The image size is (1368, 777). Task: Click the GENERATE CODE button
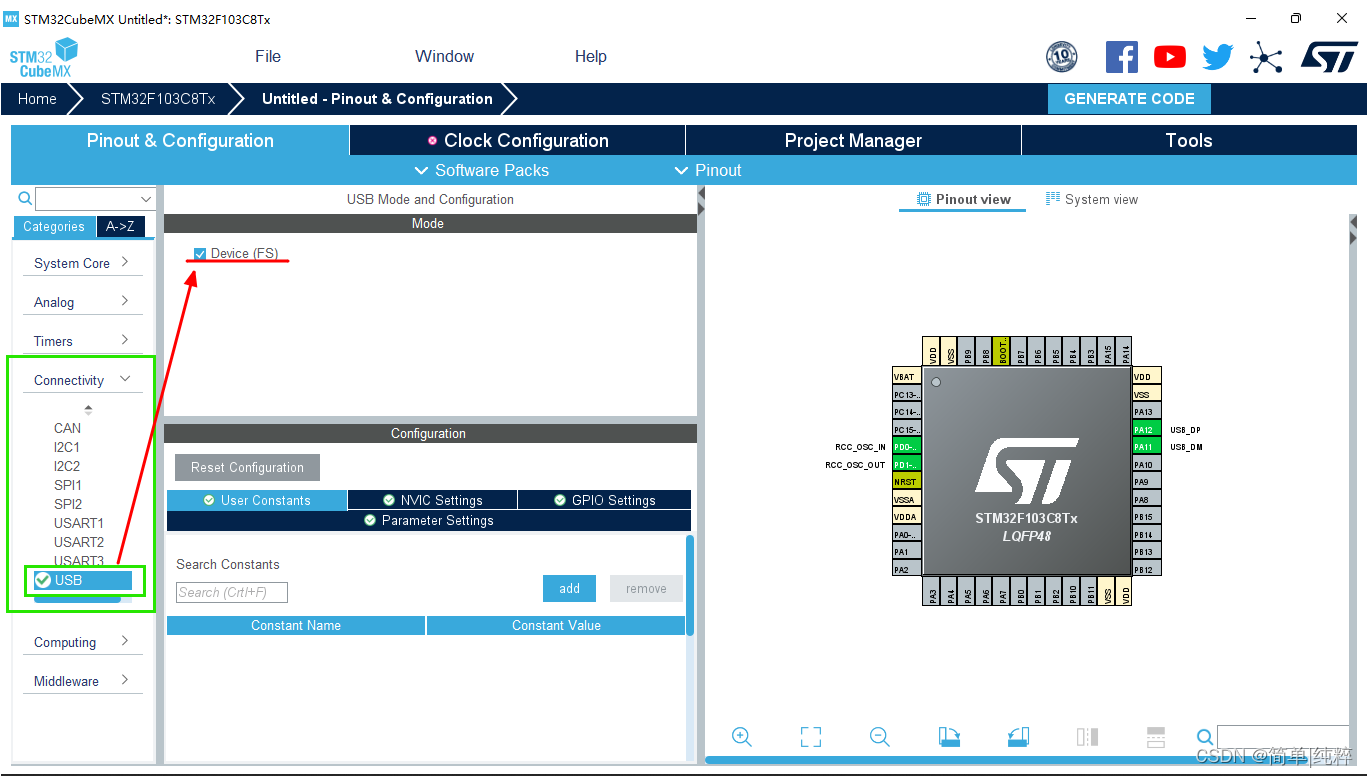pos(1129,99)
